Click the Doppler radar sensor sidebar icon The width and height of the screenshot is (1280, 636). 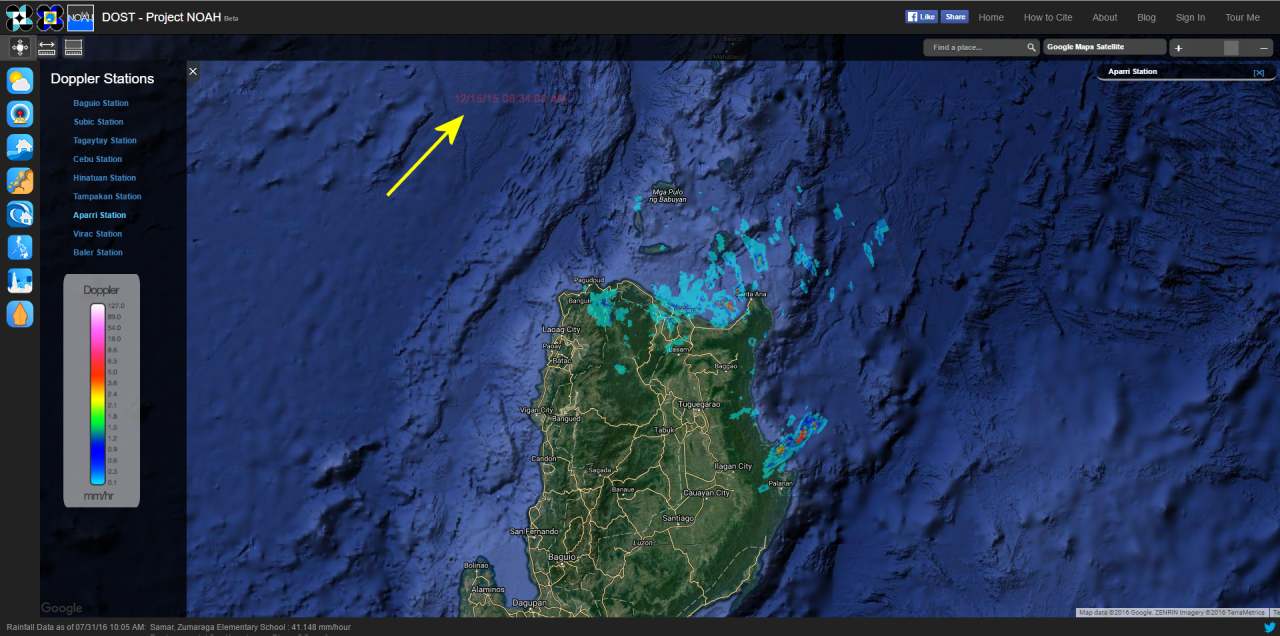coord(20,114)
